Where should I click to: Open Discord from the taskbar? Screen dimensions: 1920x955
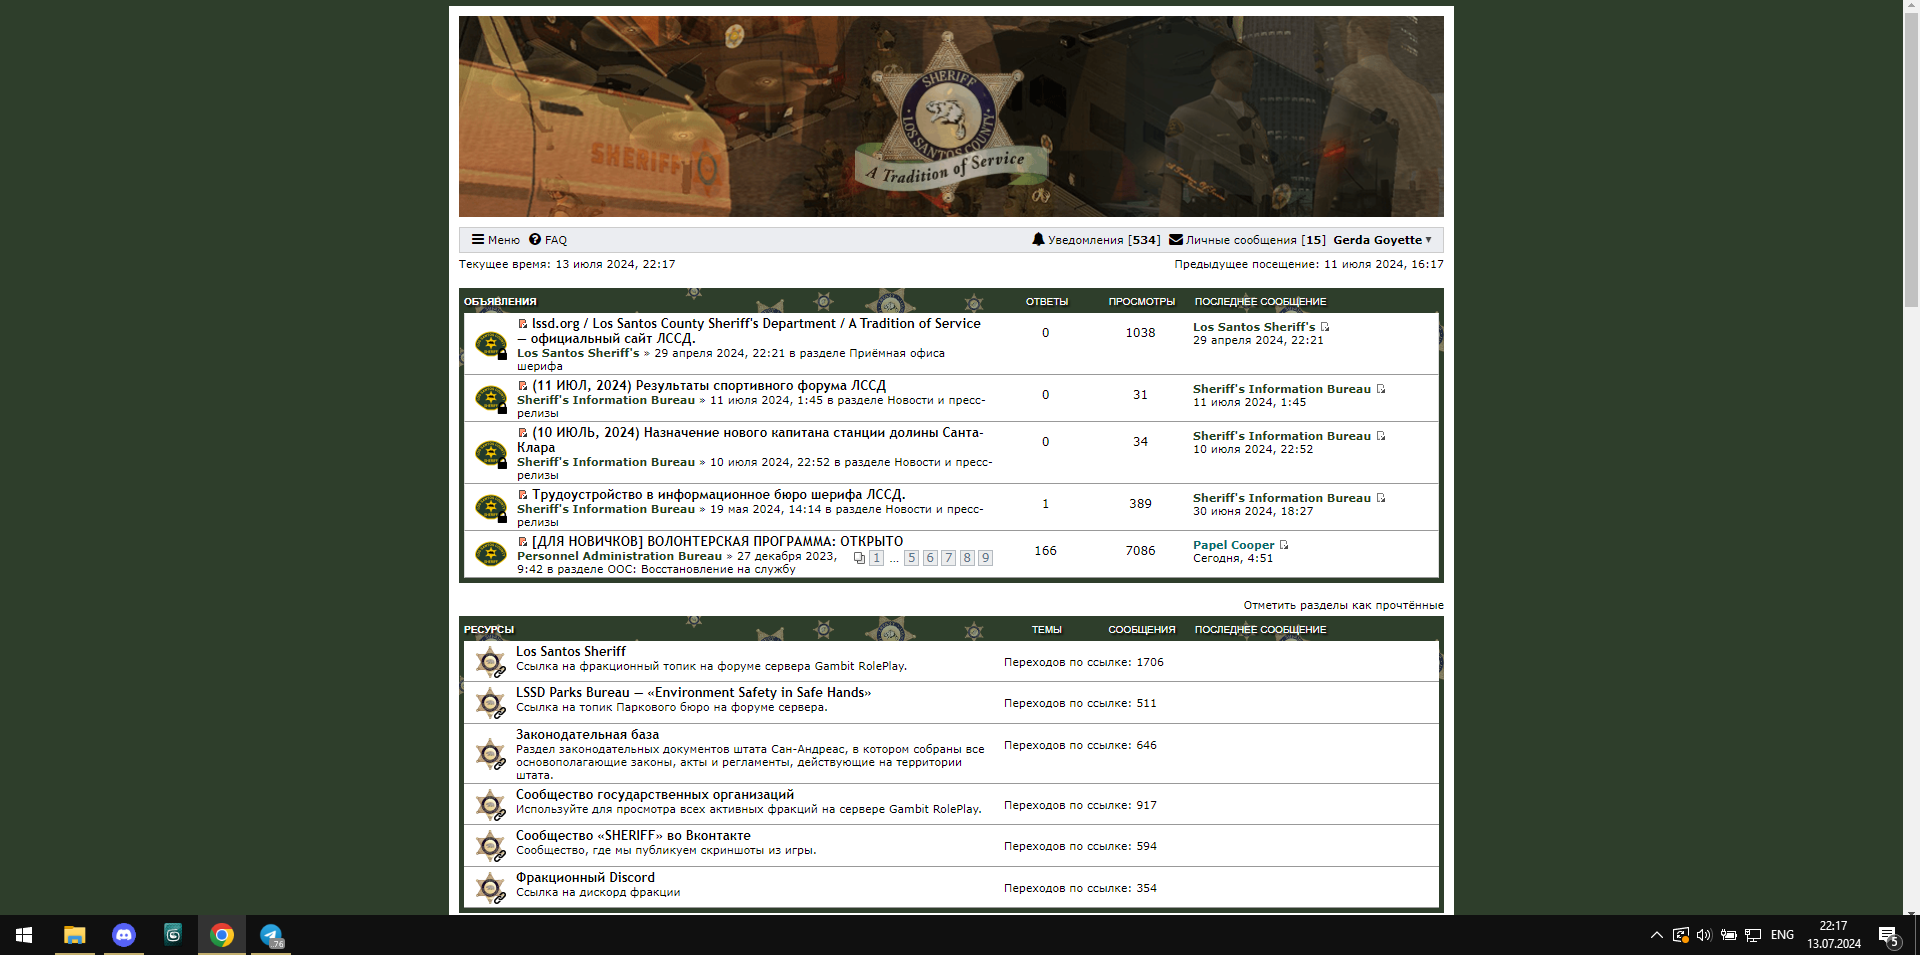click(124, 935)
